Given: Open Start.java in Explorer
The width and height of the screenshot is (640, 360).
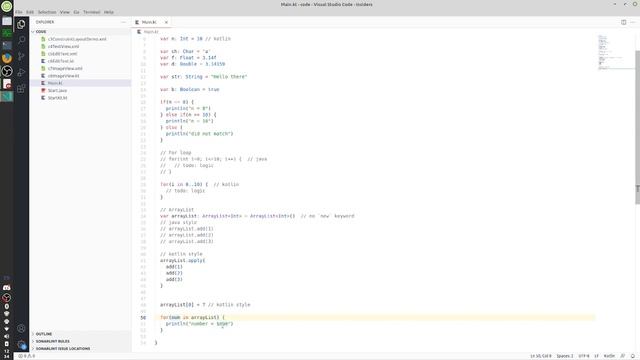Looking at the screenshot, I should (x=80, y=91).
